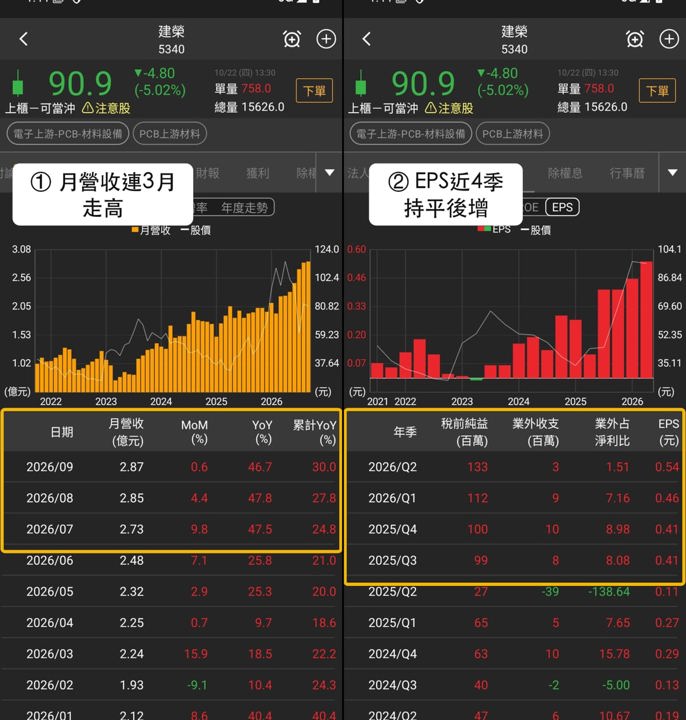Toggle EPS legend series

pyautogui.click(x=494, y=229)
